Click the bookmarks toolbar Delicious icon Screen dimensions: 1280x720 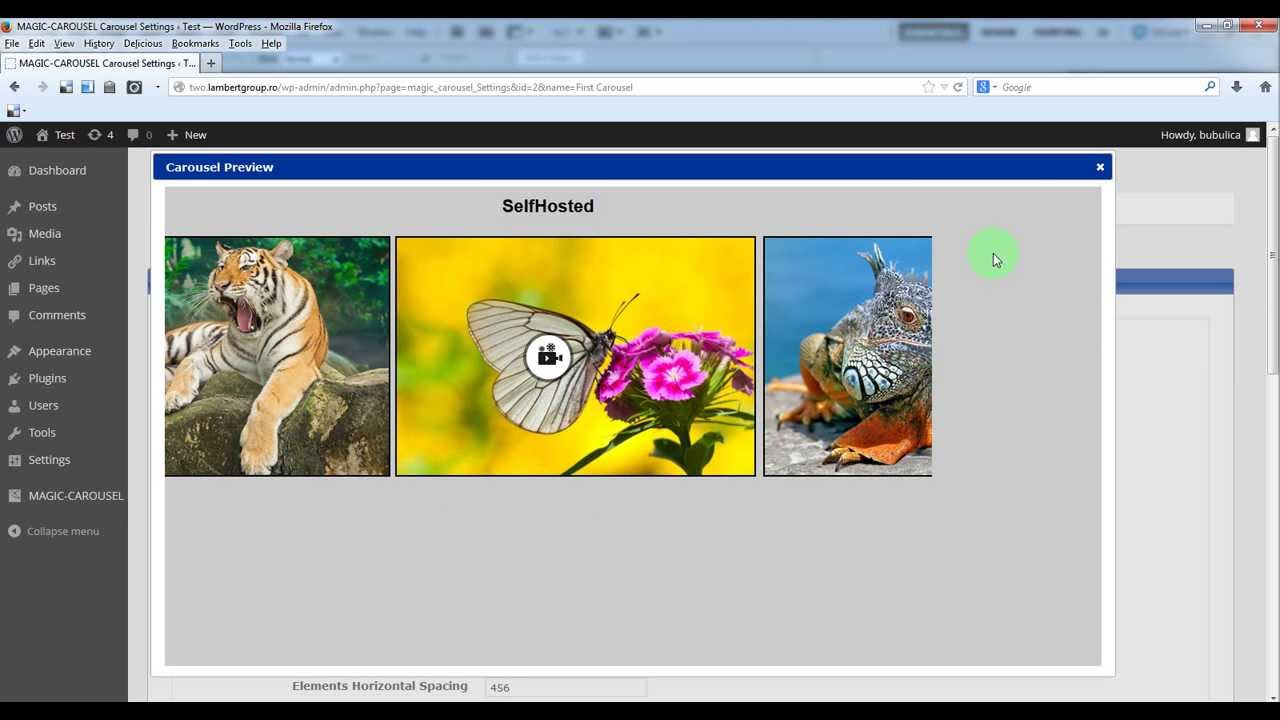click(13, 110)
